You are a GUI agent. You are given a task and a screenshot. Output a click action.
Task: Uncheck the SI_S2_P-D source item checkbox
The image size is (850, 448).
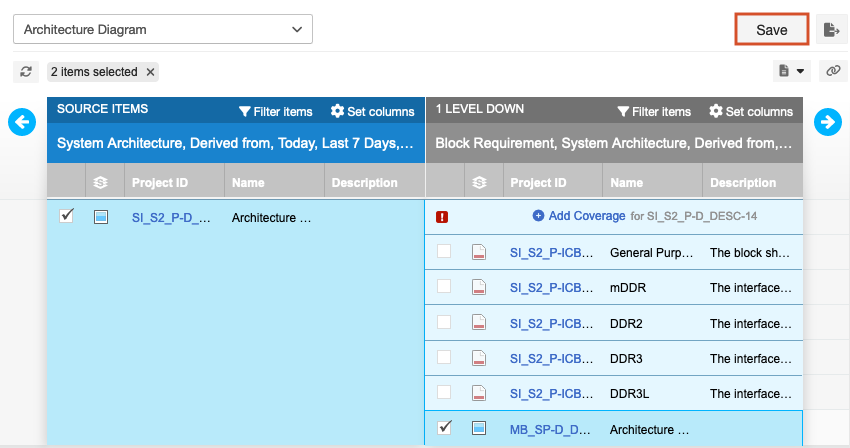click(67, 216)
